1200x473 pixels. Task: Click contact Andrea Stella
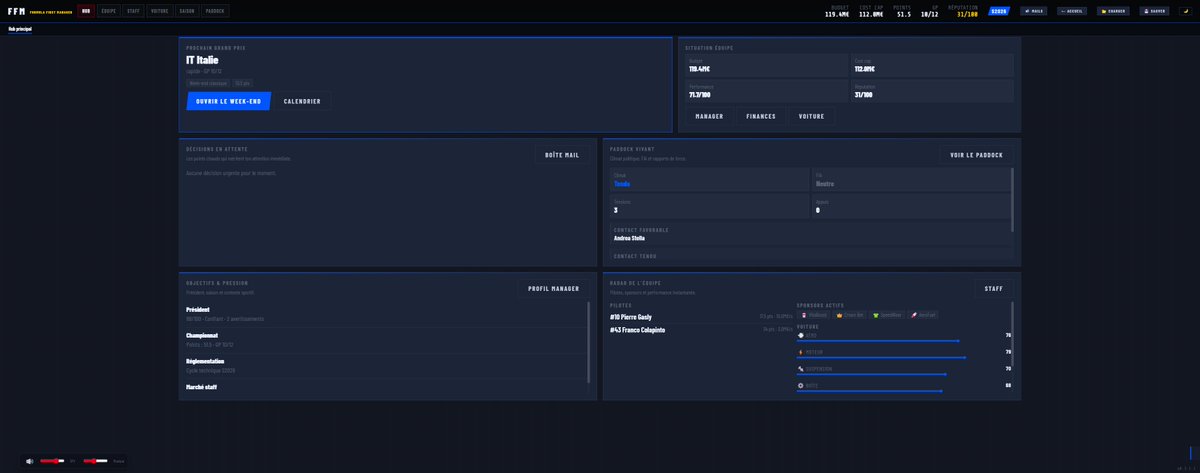[x=629, y=238]
